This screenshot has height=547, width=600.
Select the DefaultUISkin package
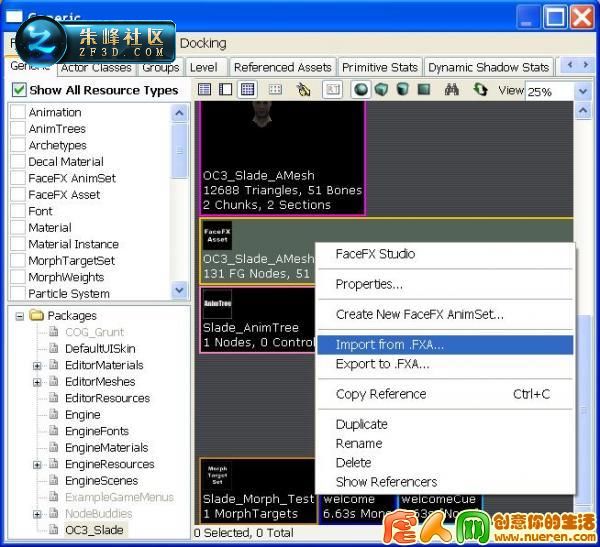100,349
